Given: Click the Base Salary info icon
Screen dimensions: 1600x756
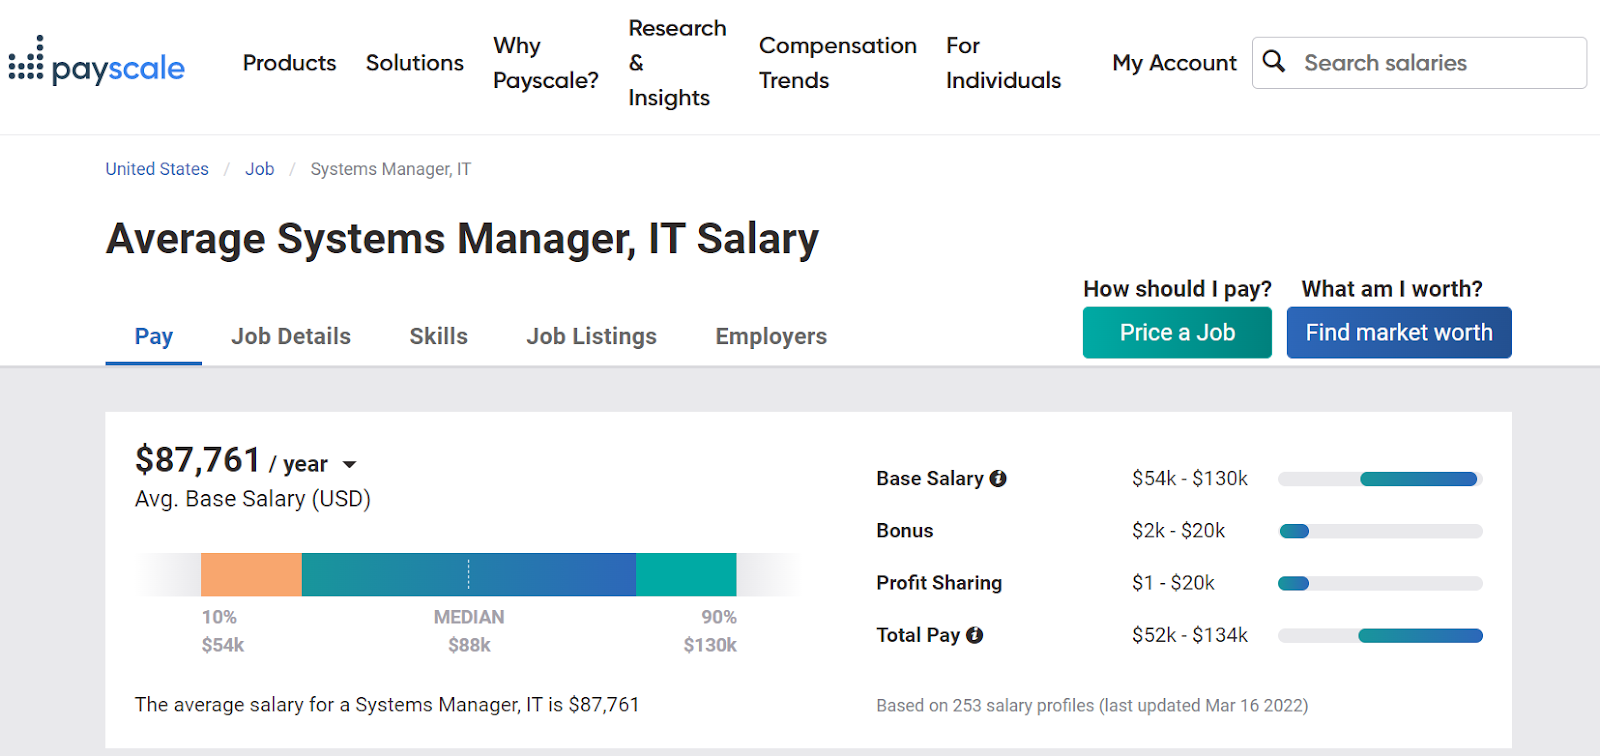Looking at the screenshot, I should click(x=998, y=479).
